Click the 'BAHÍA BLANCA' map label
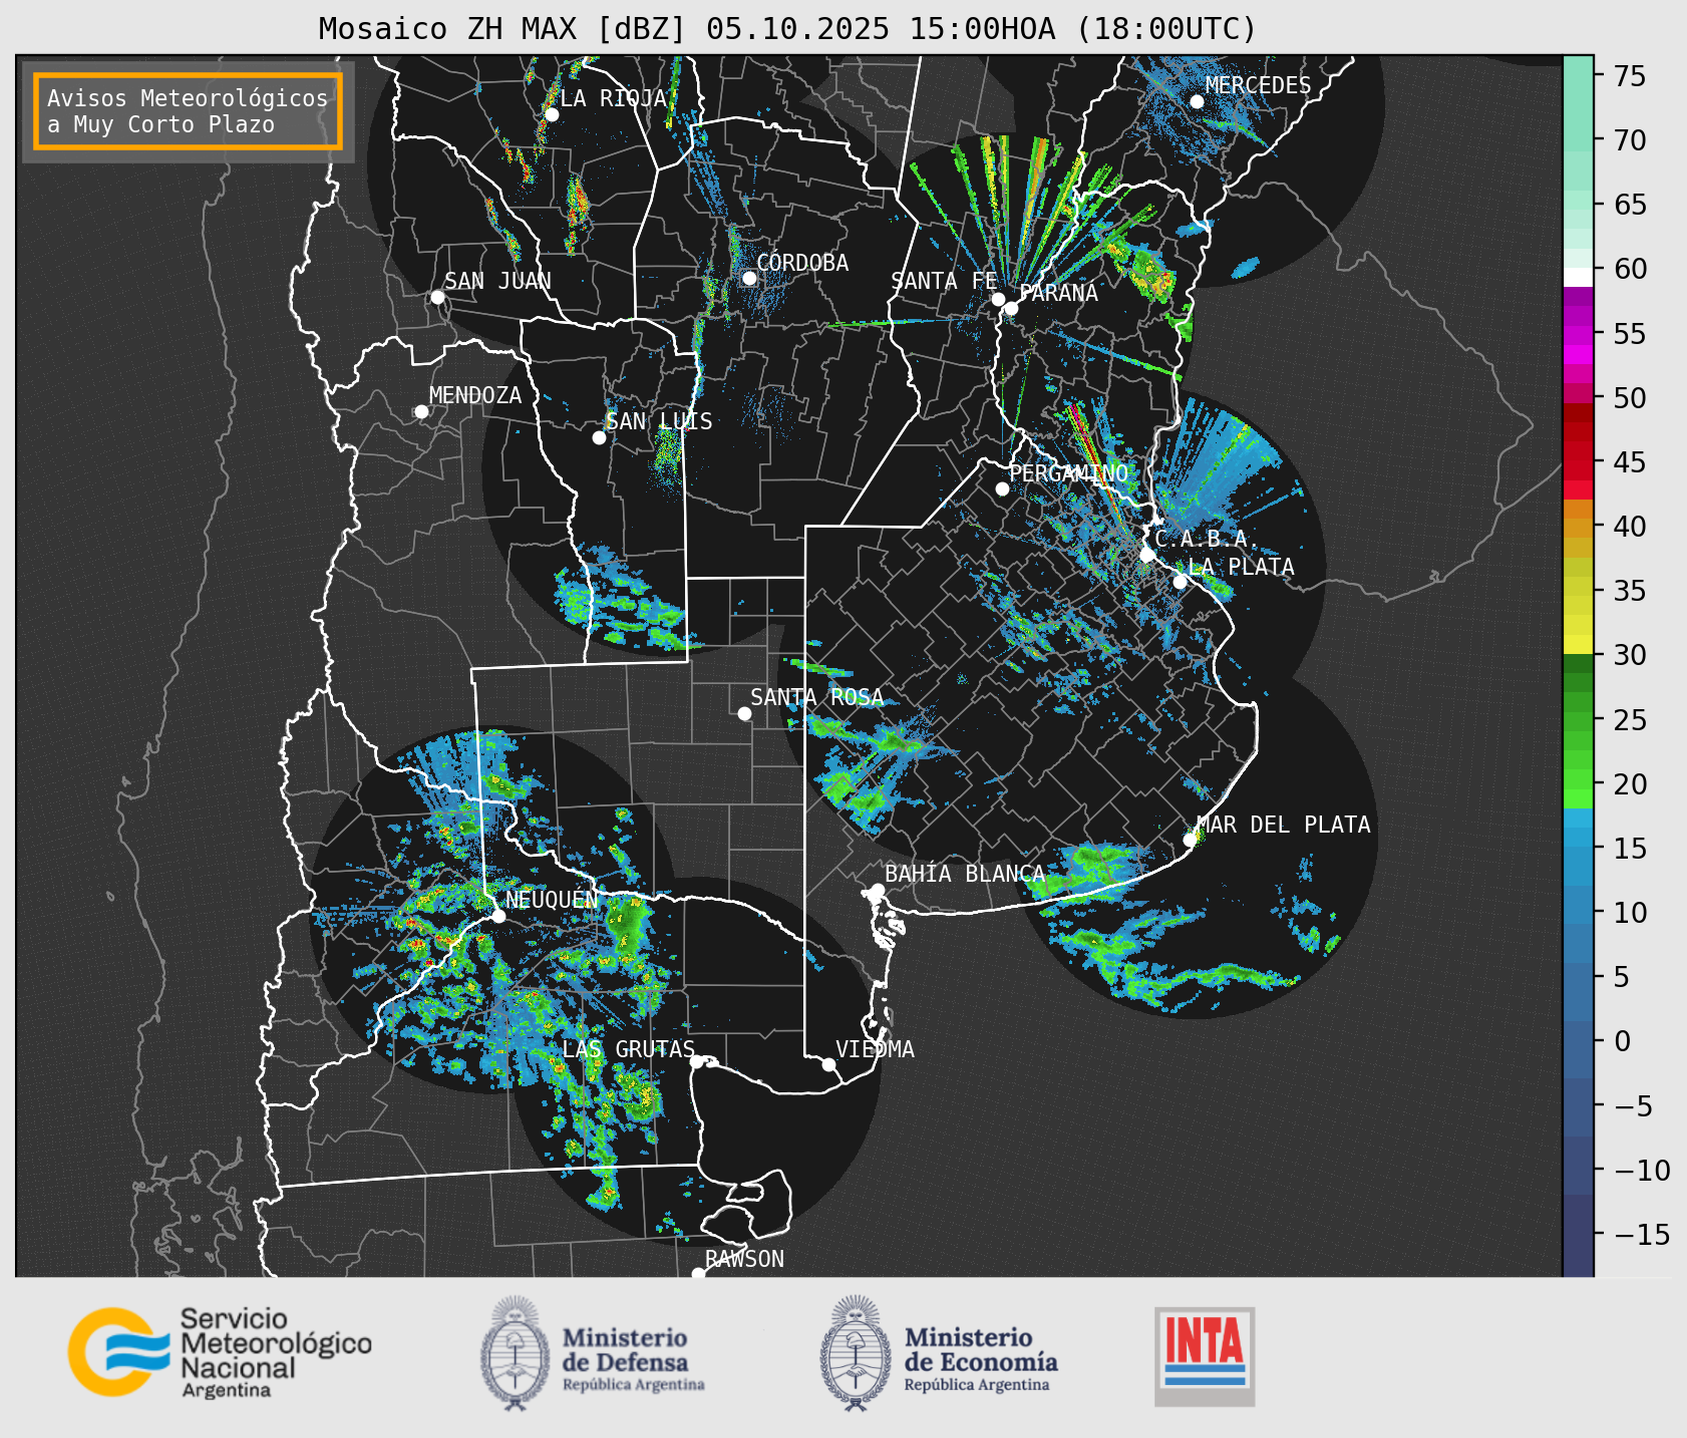Viewport: 1687px width, 1438px height. [965, 874]
